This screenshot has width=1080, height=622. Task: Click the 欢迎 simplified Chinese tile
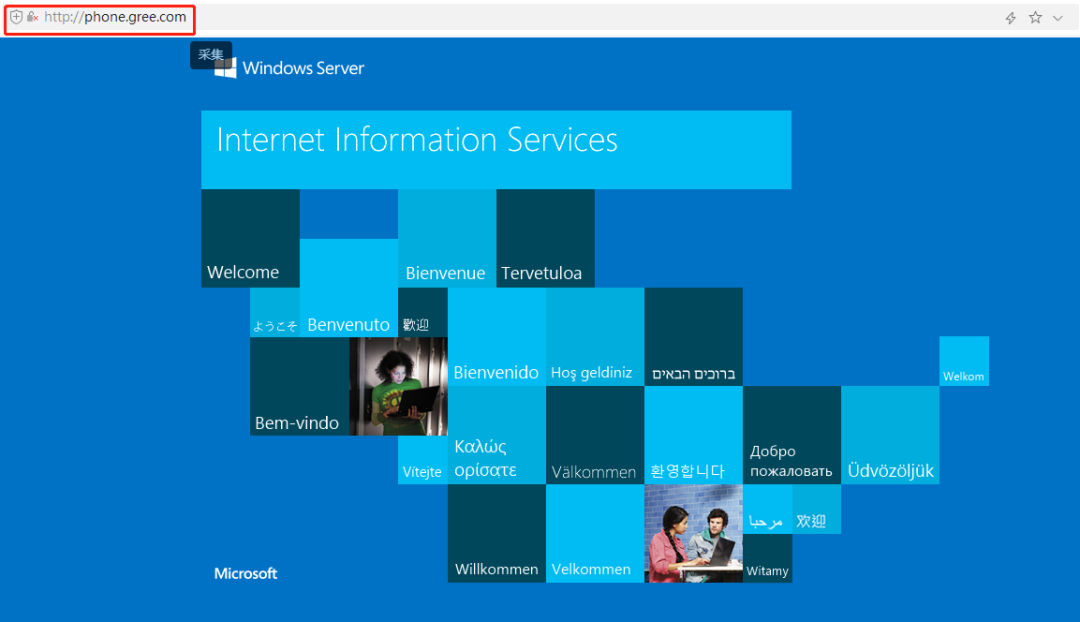[816, 509]
